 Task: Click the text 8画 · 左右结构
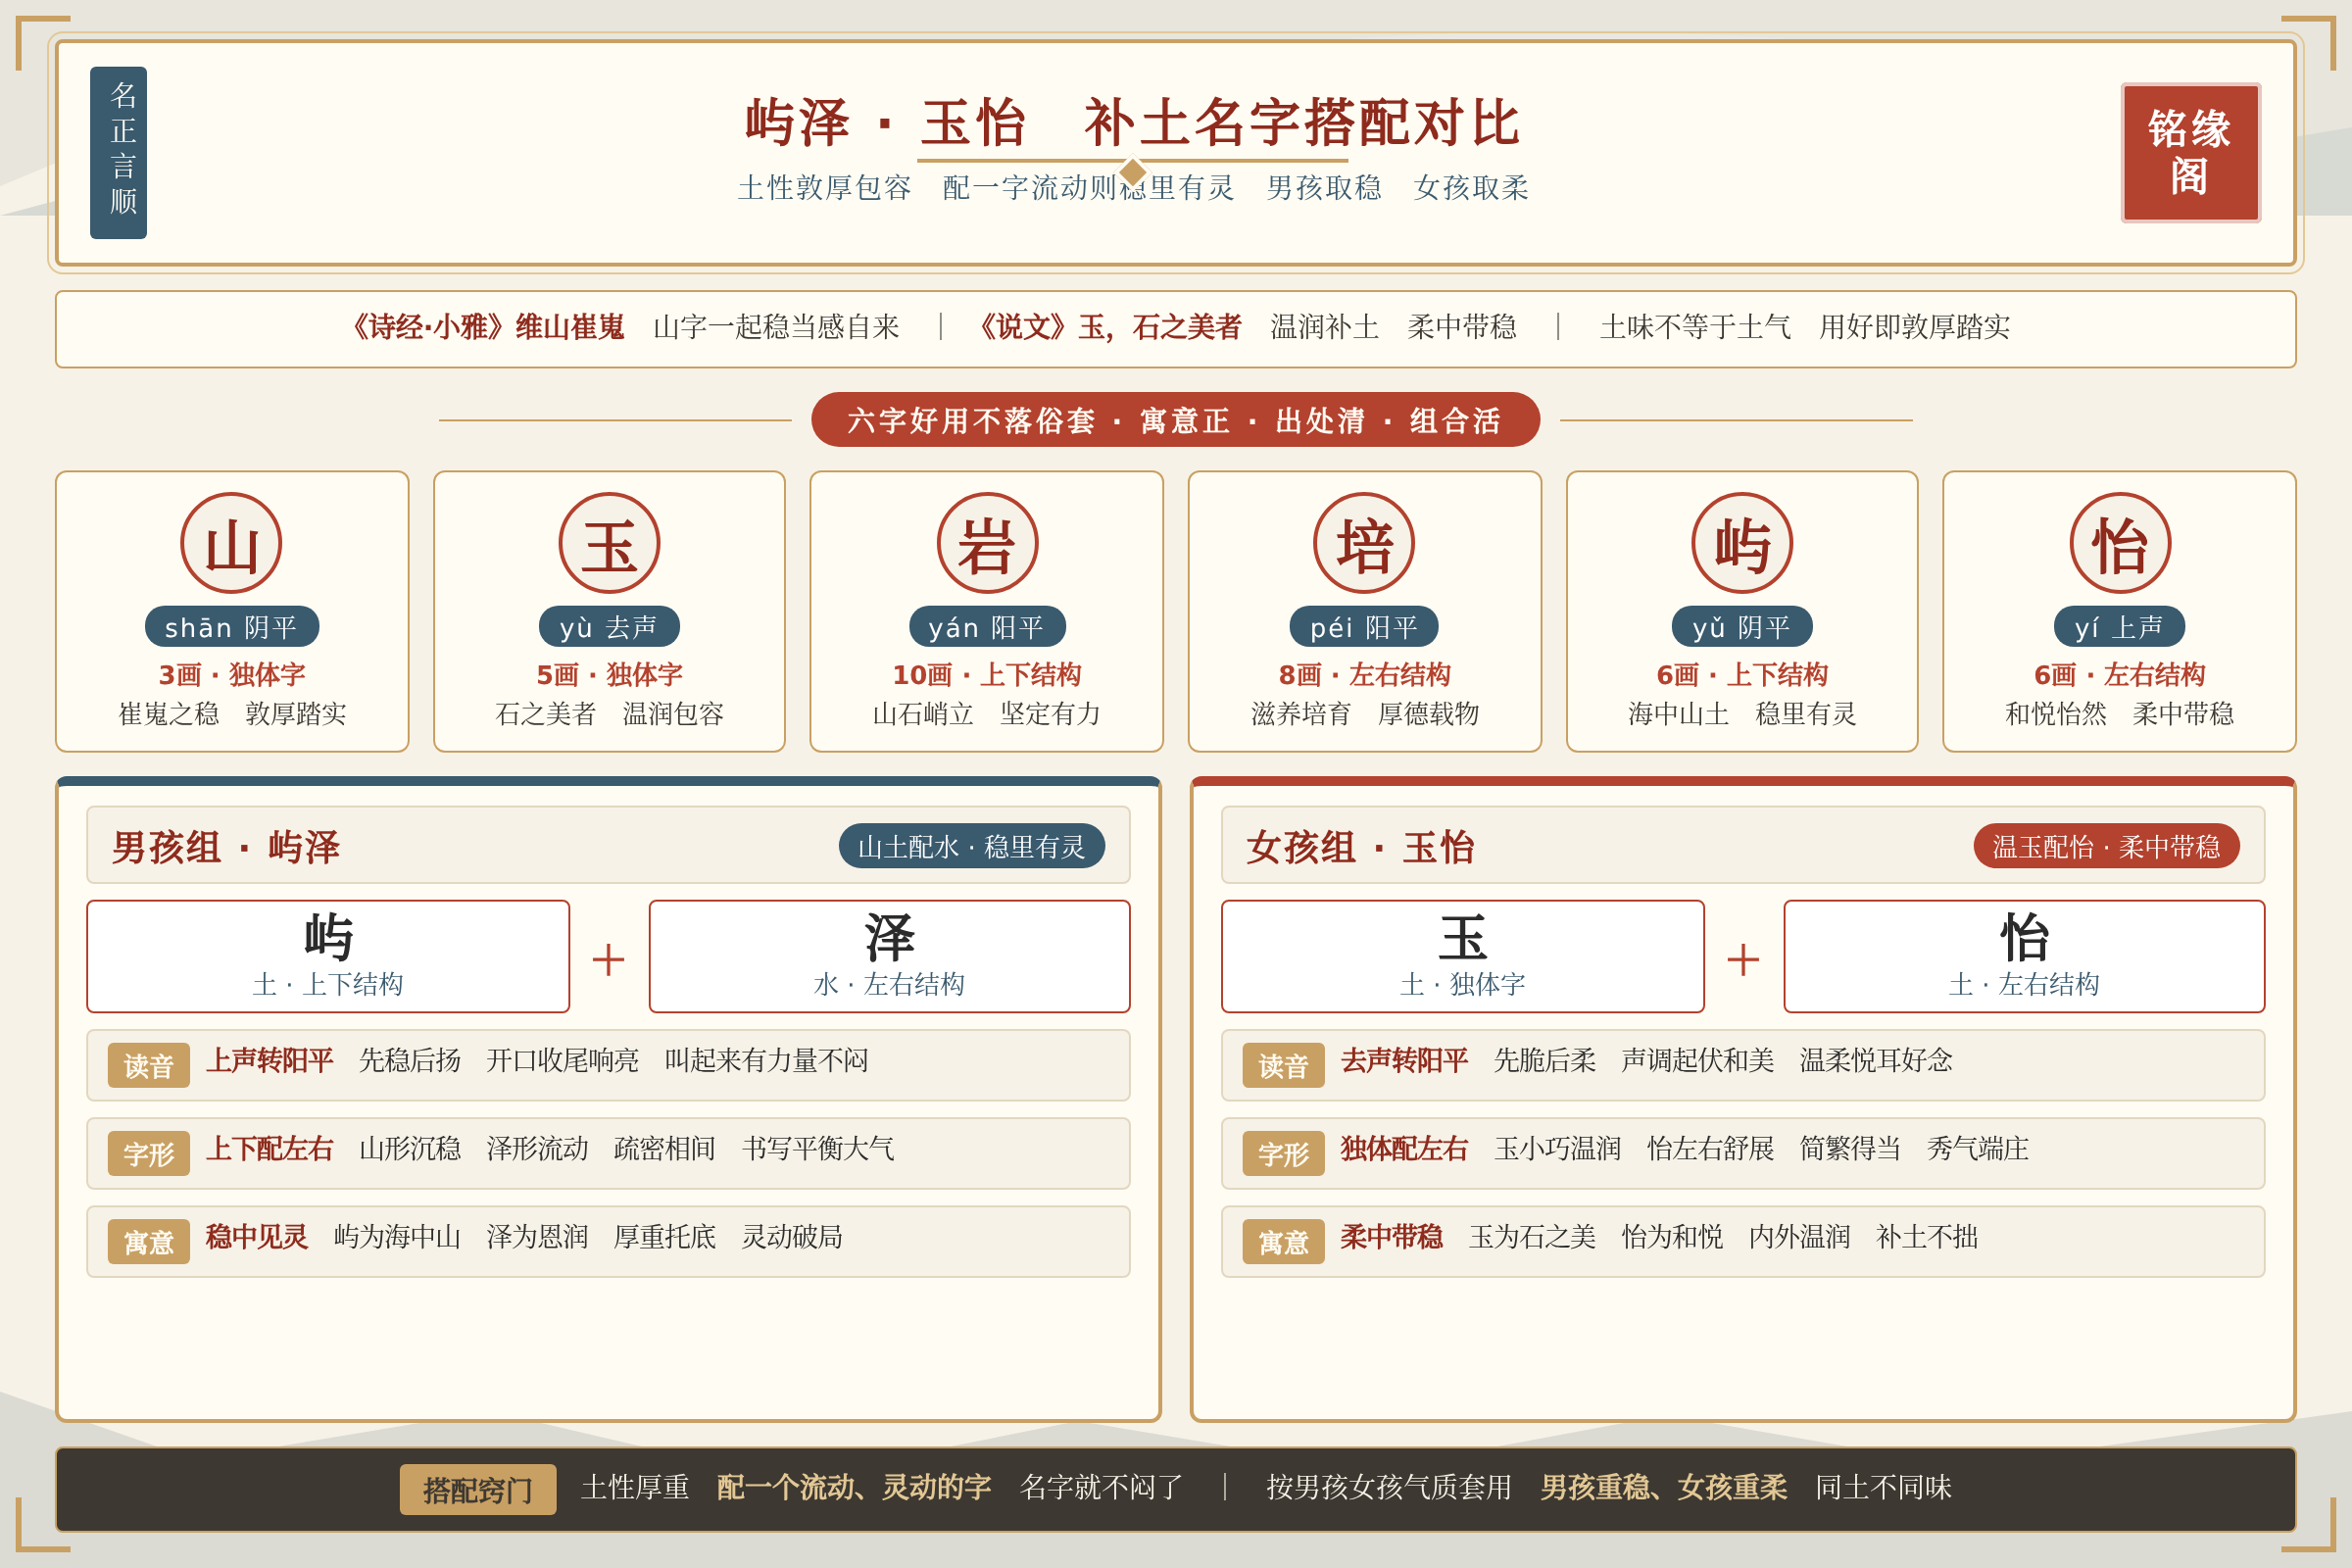(1364, 675)
